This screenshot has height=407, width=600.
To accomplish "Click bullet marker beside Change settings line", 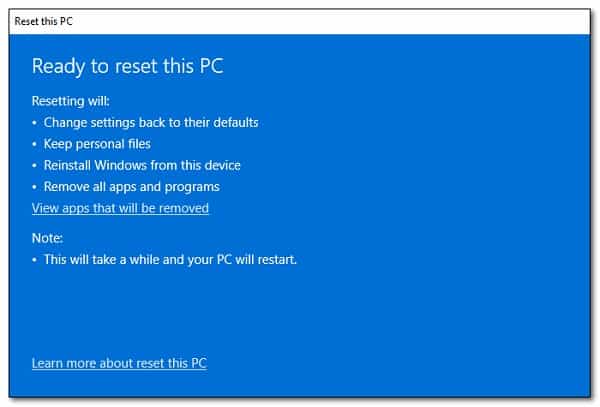I will click(x=35, y=123).
